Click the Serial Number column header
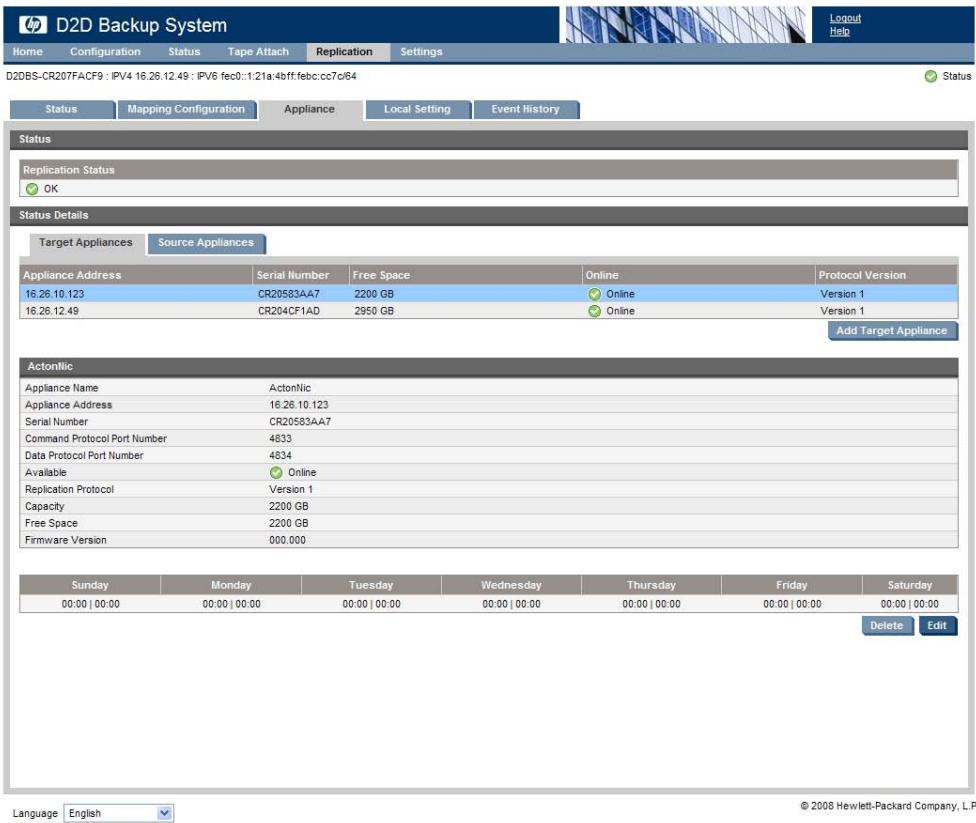 coord(301,275)
